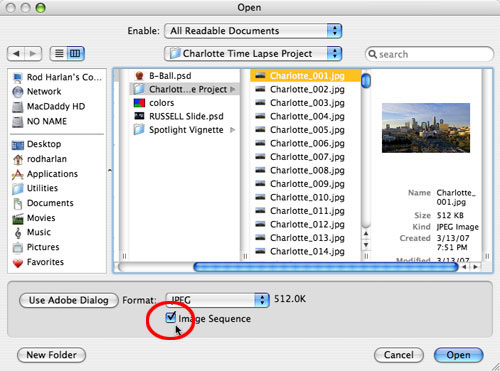Open the Enable All Readable Documents dropdown
Image resolution: width=500 pixels, height=371 pixels.
[x=253, y=31]
